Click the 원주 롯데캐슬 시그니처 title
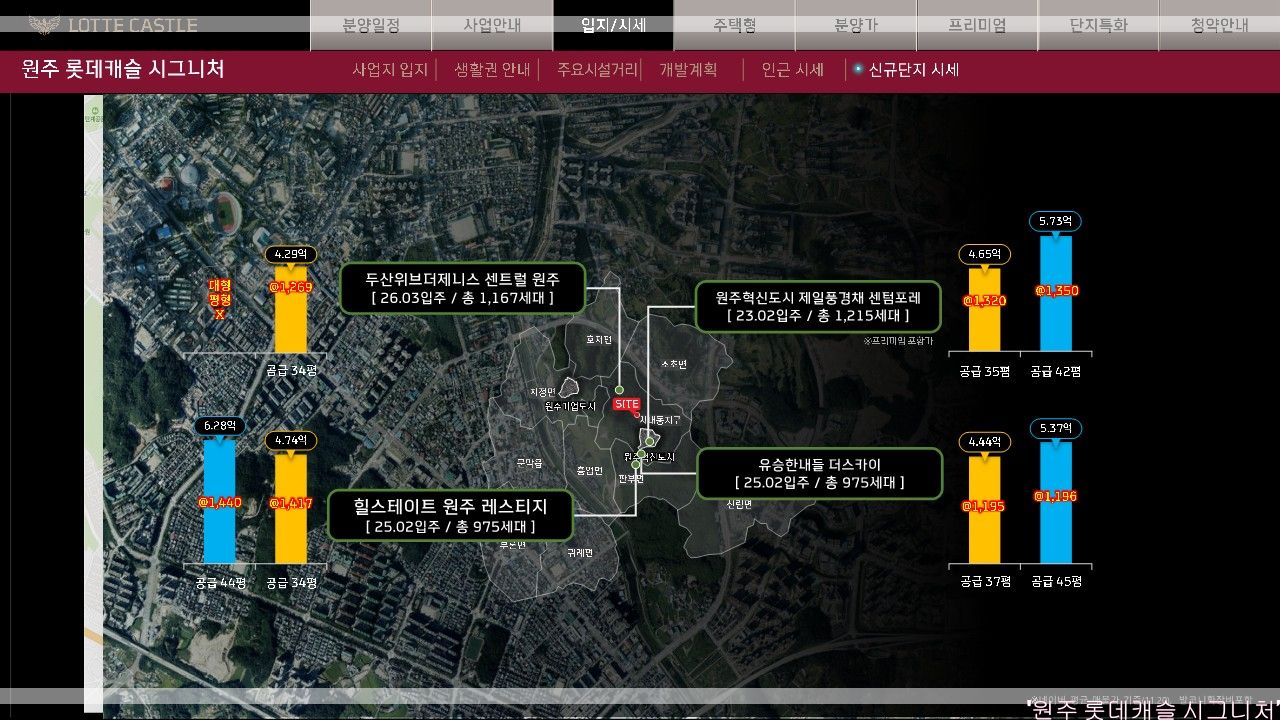 click(x=123, y=69)
